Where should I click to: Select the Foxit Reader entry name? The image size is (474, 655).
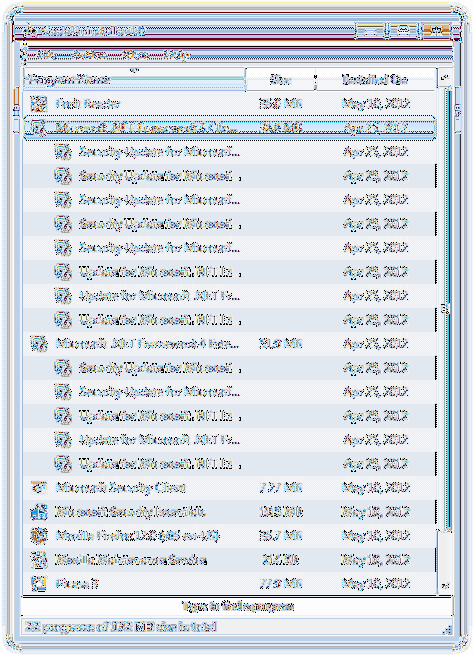pos(88,104)
